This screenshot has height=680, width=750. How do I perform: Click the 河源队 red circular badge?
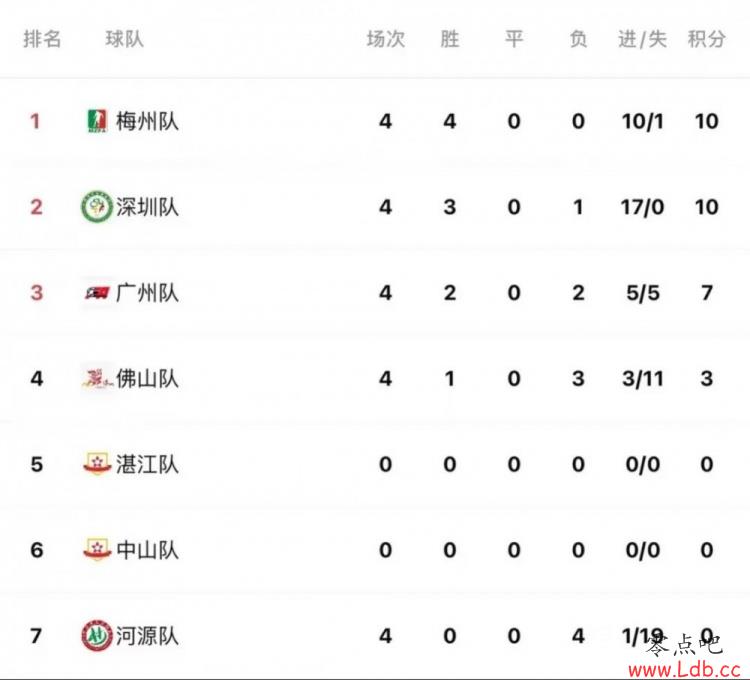97,636
